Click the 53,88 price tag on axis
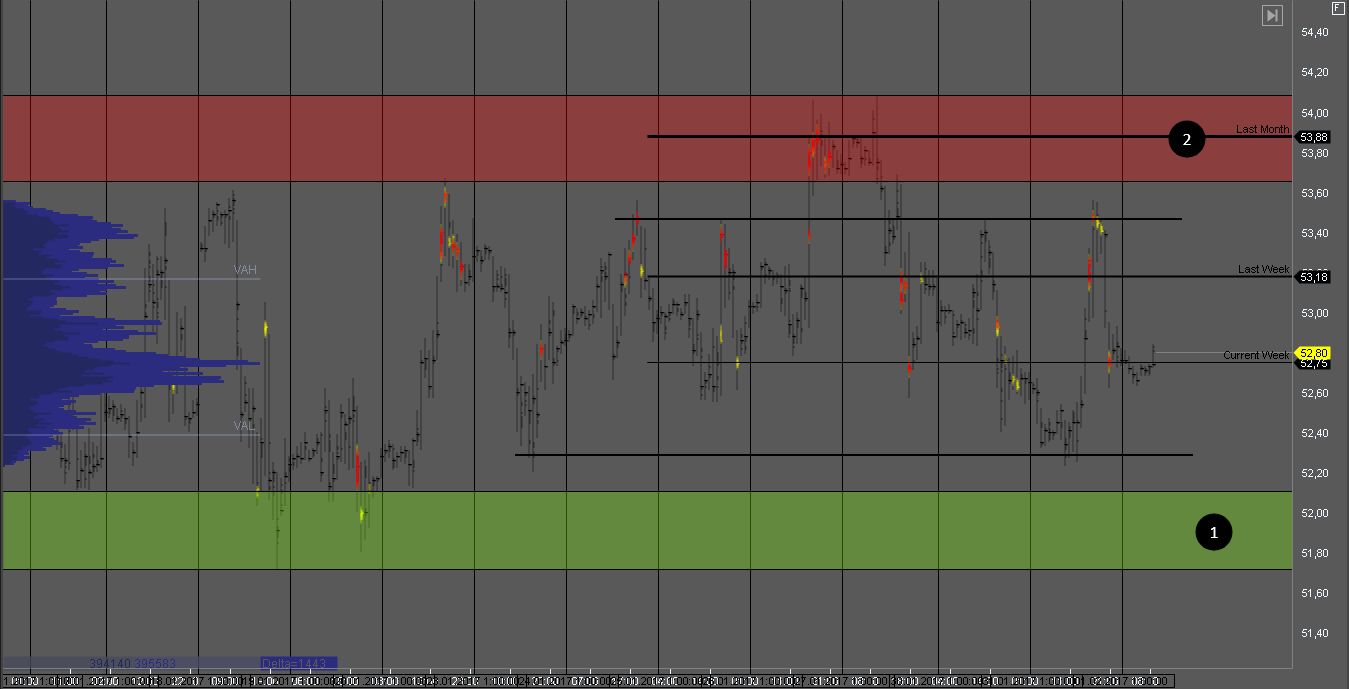 pos(1314,137)
